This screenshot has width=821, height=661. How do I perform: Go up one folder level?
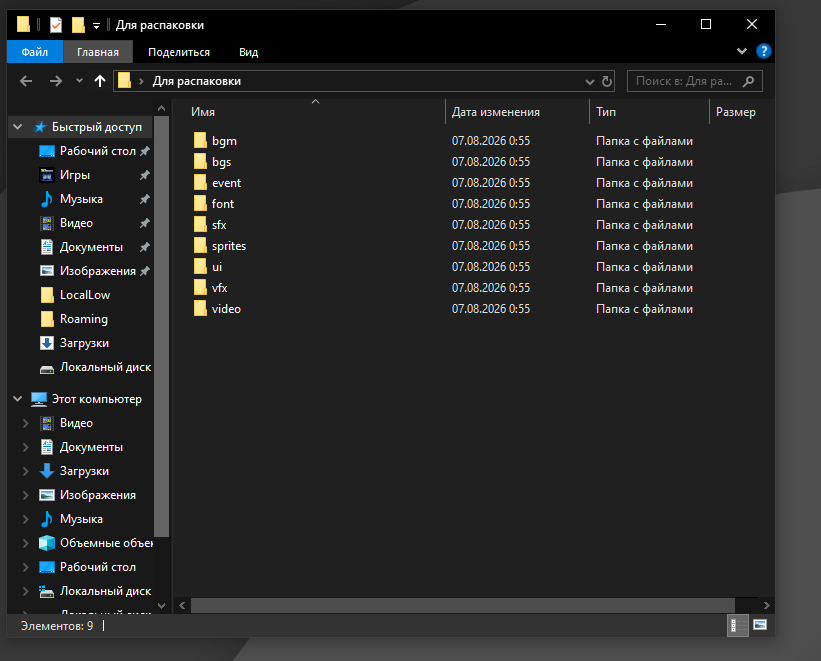tap(99, 81)
